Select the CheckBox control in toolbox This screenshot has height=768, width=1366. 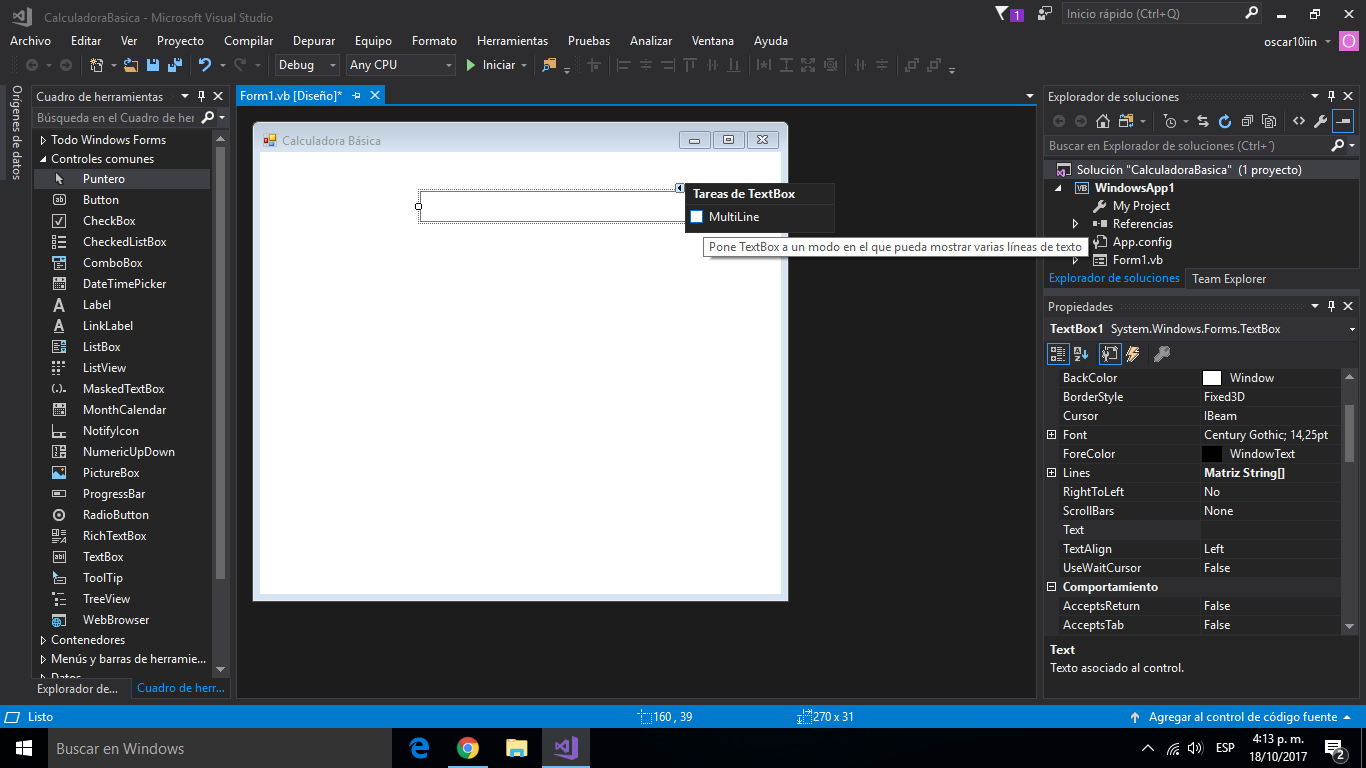coord(109,221)
